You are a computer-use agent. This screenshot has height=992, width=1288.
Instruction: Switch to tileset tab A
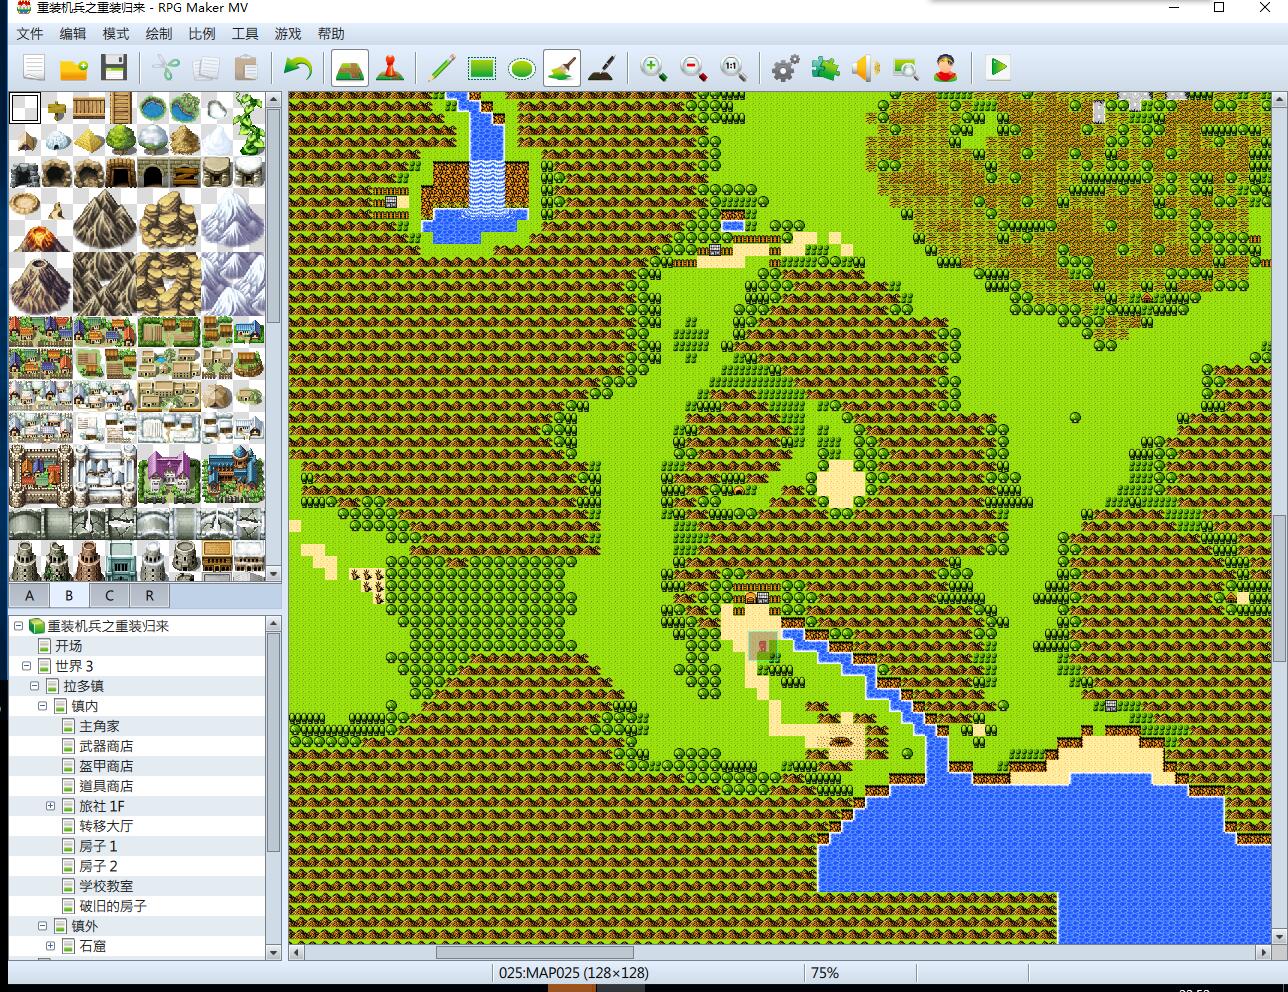click(29, 595)
